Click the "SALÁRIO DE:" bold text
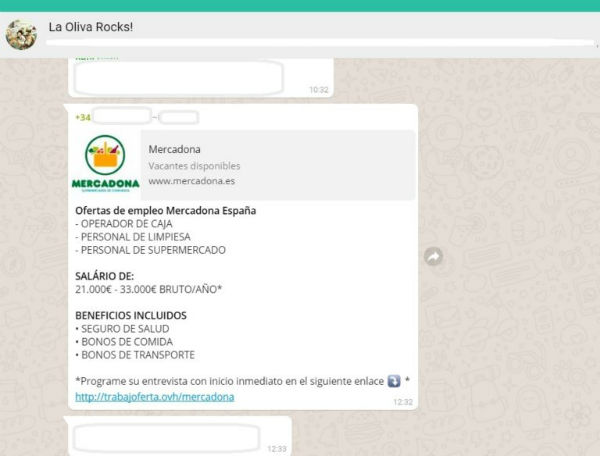This screenshot has width=600, height=456. click(x=104, y=275)
